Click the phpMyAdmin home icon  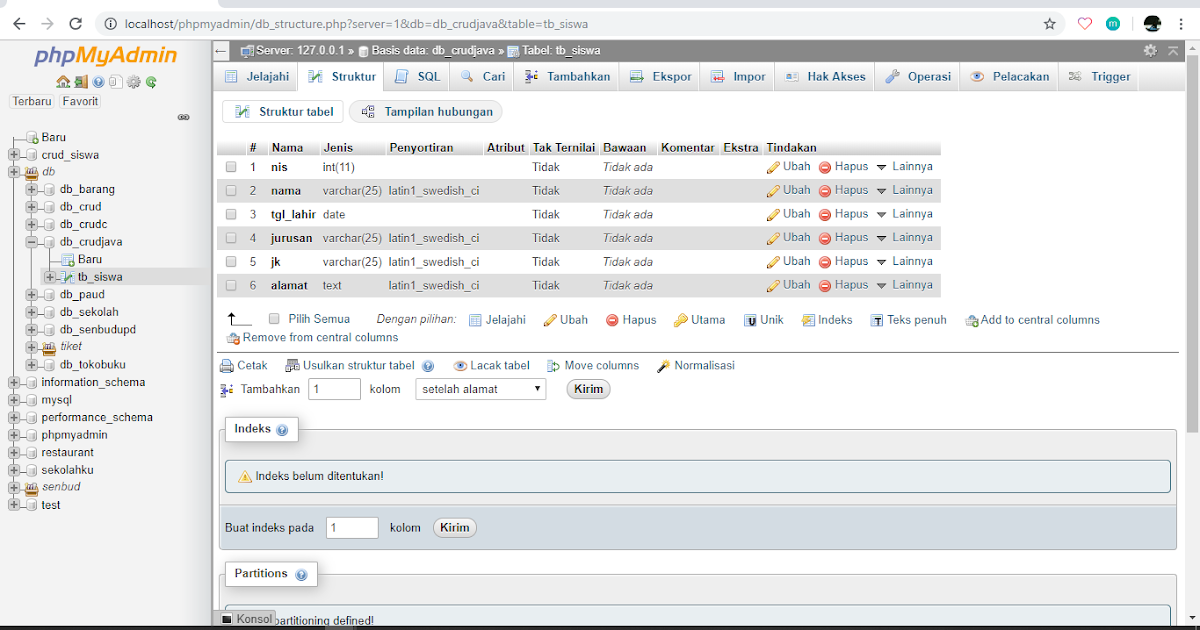click(63, 82)
